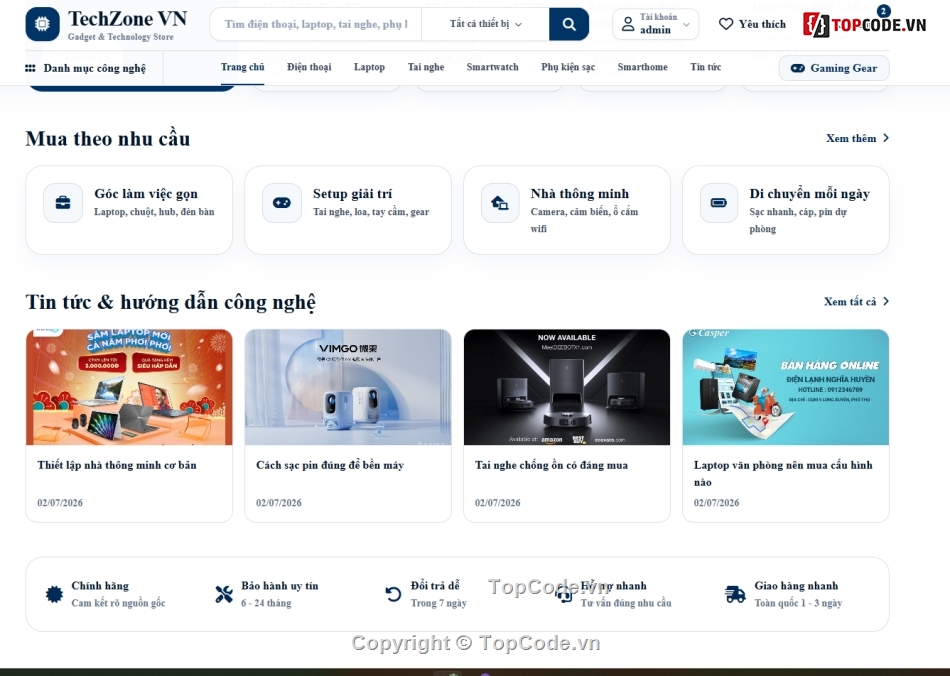The width and height of the screenshot is (950, 676).
Task: Click the Giao hàng nhanh text
Action: (x=796, y=586)
